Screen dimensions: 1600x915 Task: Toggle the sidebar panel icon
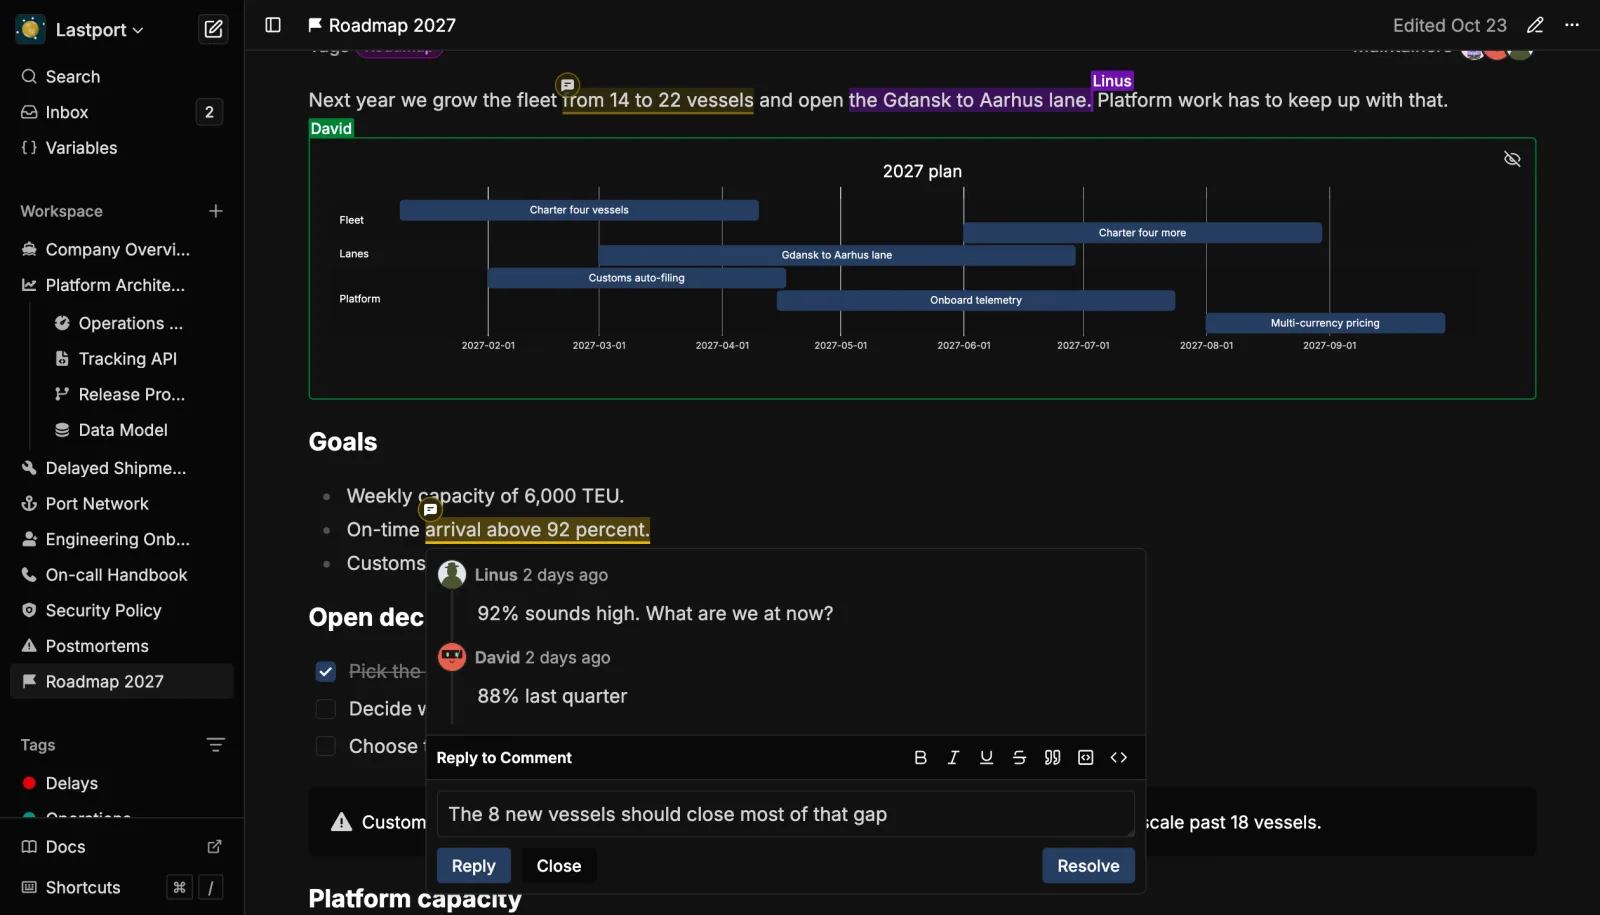click(272, 25)
